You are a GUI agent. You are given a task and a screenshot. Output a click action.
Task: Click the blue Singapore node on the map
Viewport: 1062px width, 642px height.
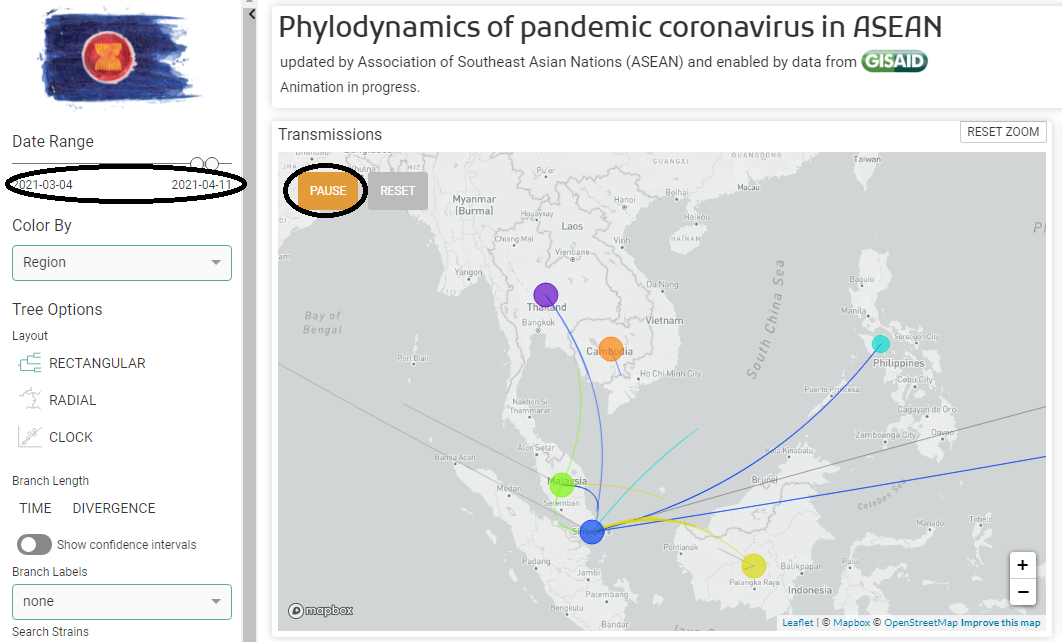[591, 532]
